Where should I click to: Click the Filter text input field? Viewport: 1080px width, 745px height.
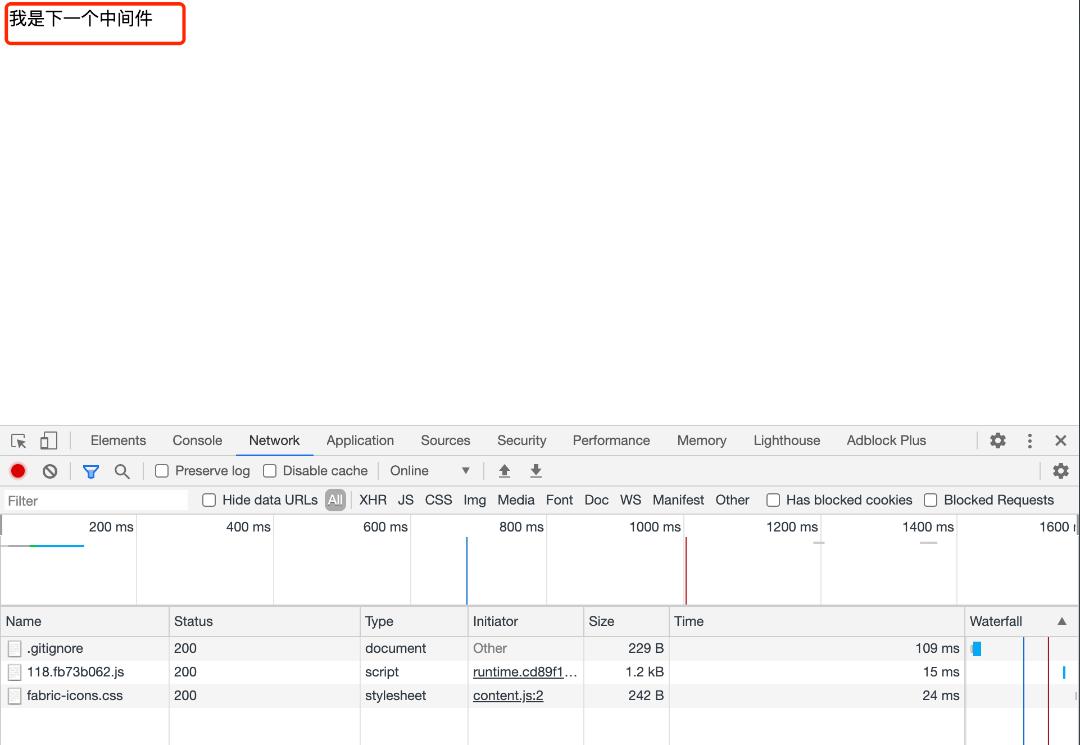pyautogui.click(x=95, y=501)
